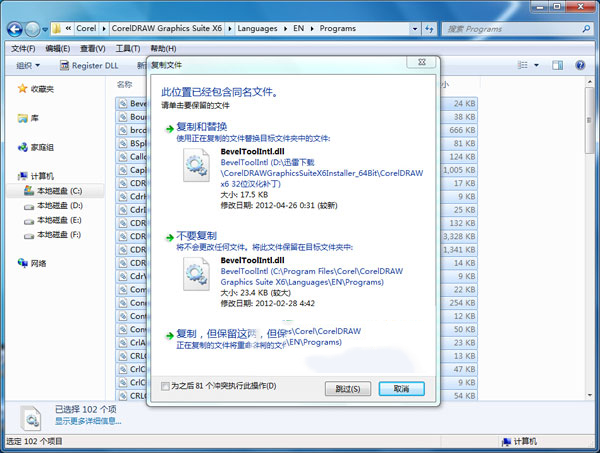
Task: Open the 文件(F) menu
Action: pyautogui.click(x=23, y=49)
